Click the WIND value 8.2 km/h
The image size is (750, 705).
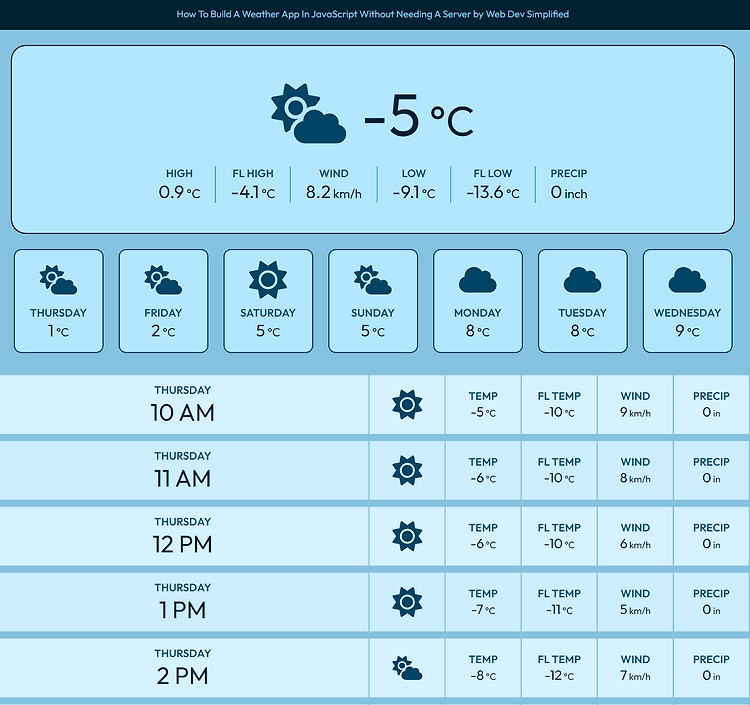(333, 192)
